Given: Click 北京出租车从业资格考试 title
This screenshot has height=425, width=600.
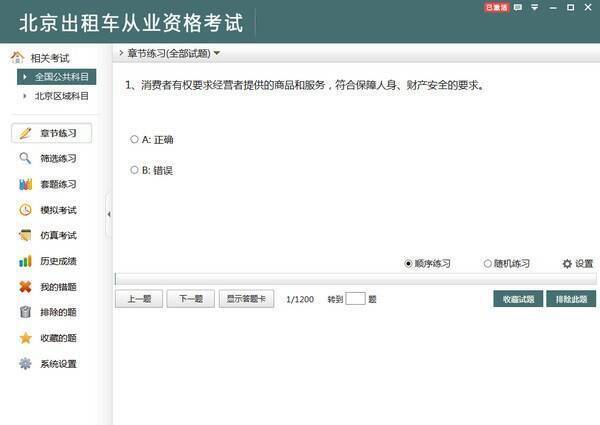Looking at the screenshot, I should 131,23.
